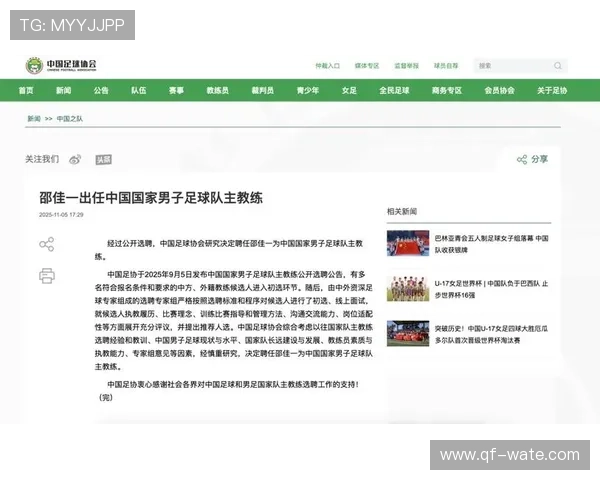Screen dimensions: 600x480
Task: Select 会员协会 in the navigation bar
Action: [x=499, y=90]
